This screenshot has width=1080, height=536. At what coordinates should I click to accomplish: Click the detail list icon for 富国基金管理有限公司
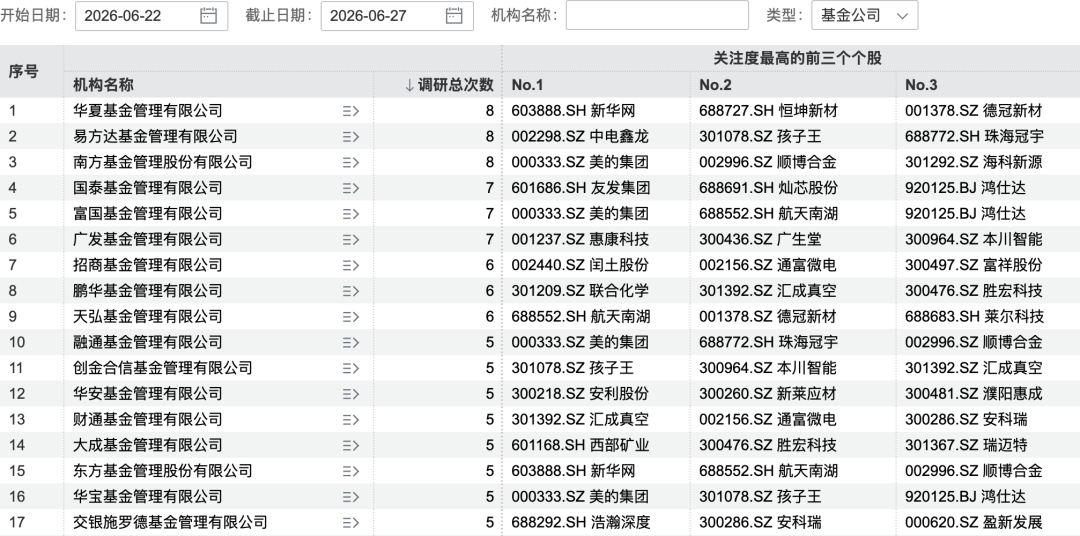click(x=351, y=214)
